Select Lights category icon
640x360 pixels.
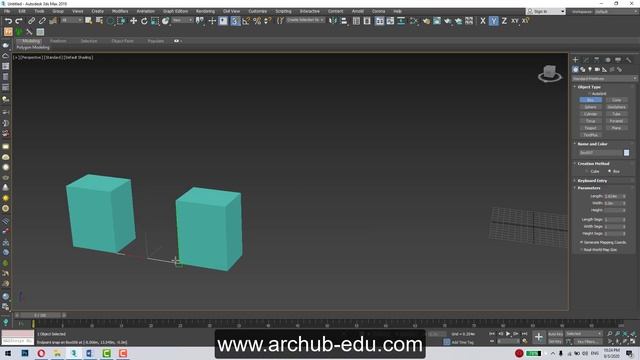click(590, 69)
